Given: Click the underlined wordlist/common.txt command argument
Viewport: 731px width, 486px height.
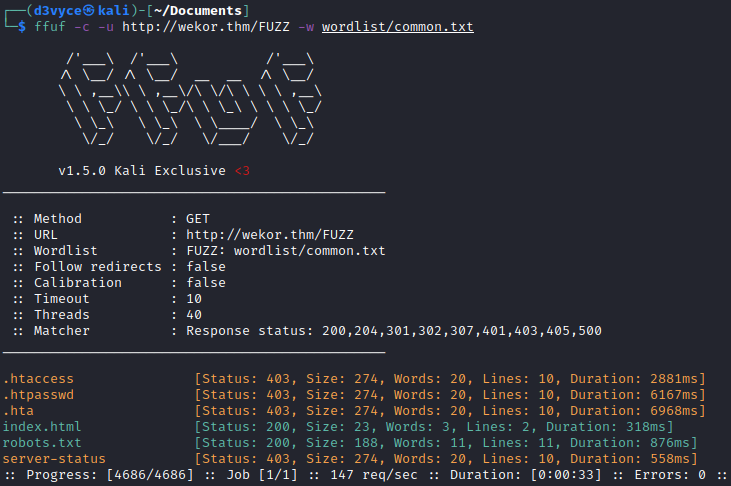Looking at the screenshot, I should pyautogui.click(x=397, y=26).
